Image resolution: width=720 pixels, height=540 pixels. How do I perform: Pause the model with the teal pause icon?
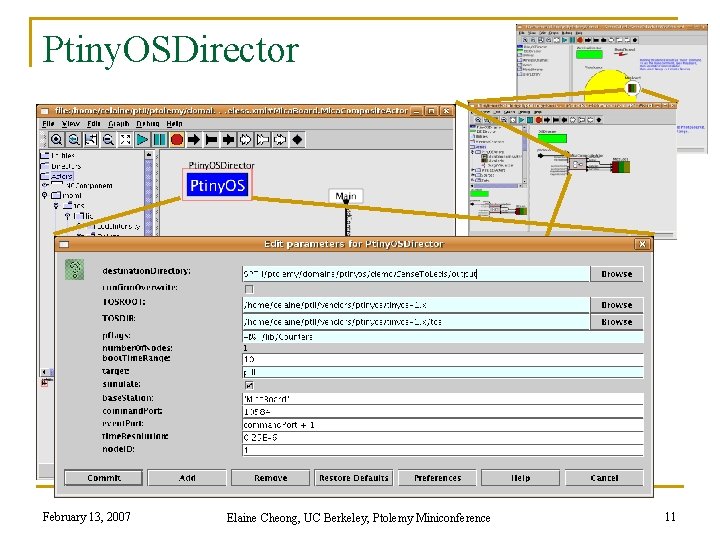[159, 139]
